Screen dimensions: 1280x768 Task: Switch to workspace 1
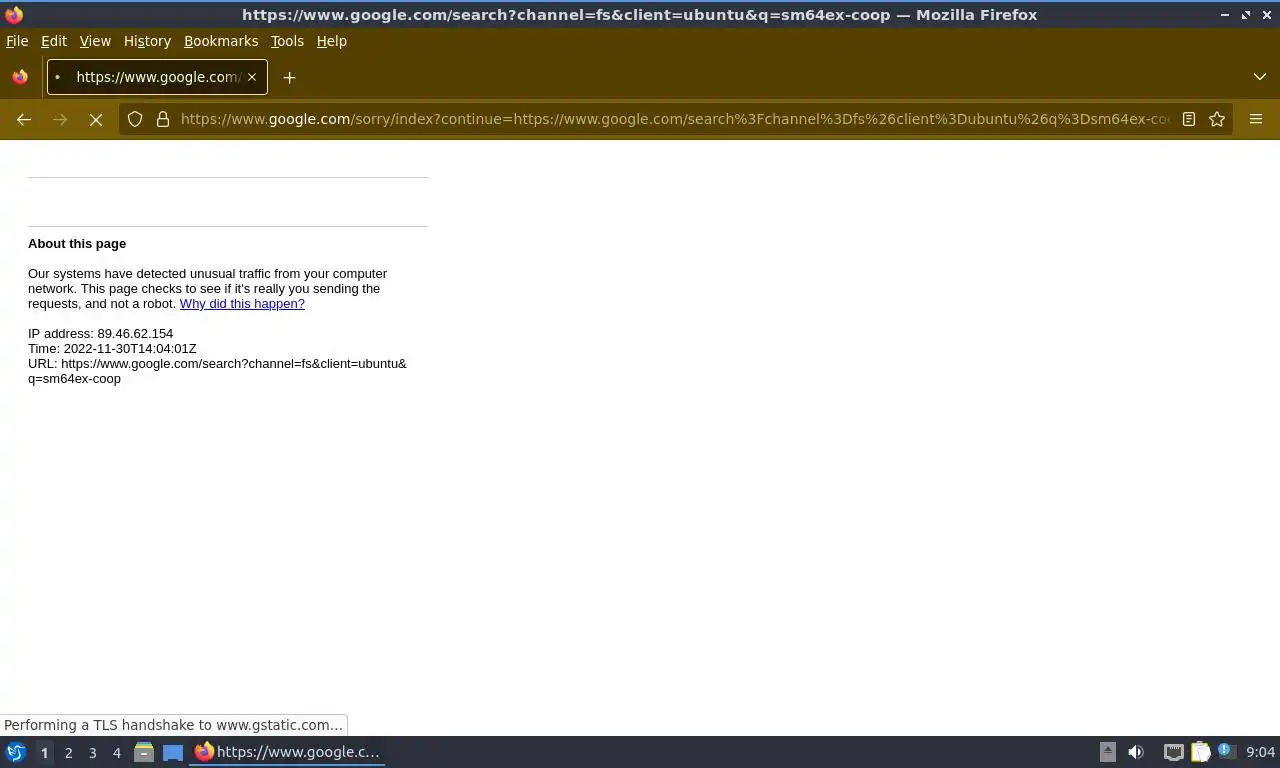(x=44, y=753)
